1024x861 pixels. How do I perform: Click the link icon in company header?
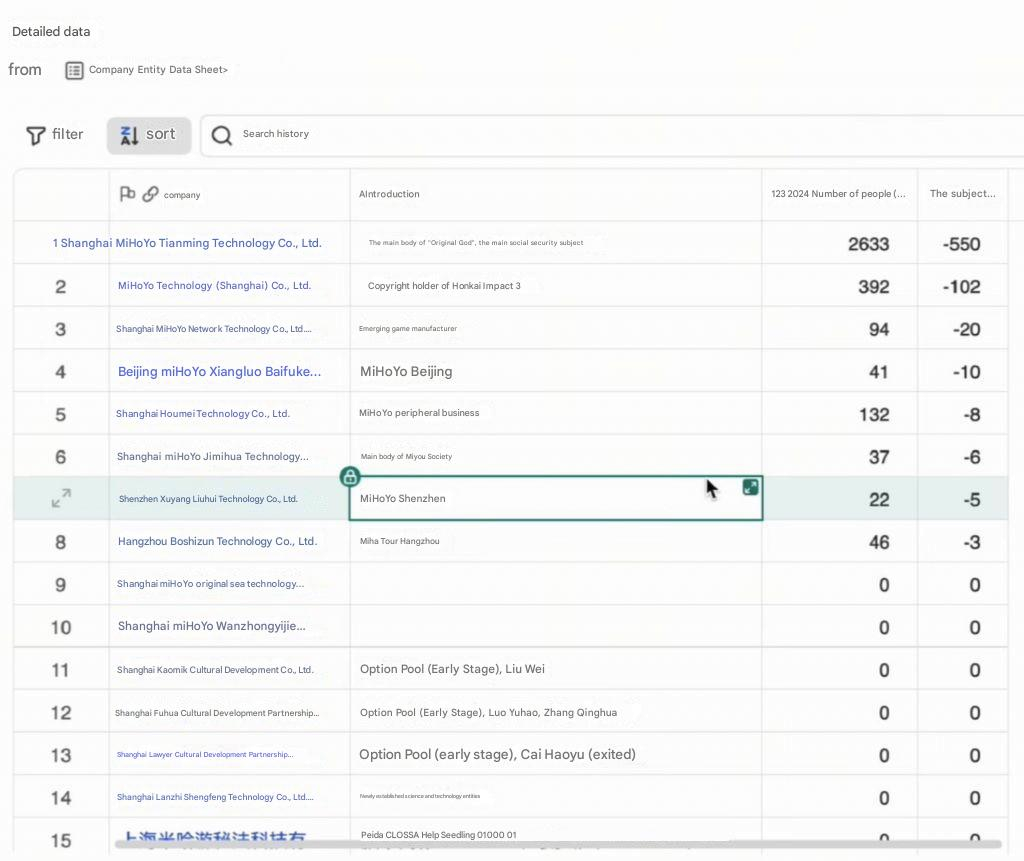coord(150,194)
